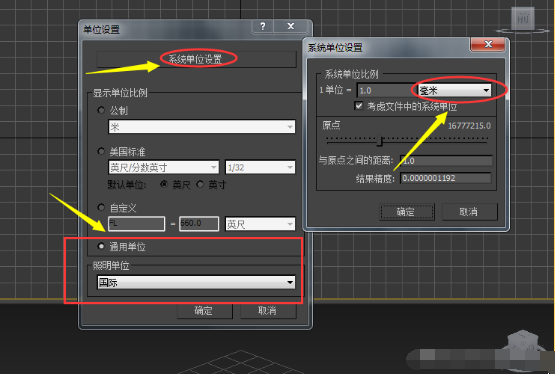The height and width of the screenshot is (374, 555).
Task: Open the 毫米 system unit dropdown
Action: tap(455, 91)
